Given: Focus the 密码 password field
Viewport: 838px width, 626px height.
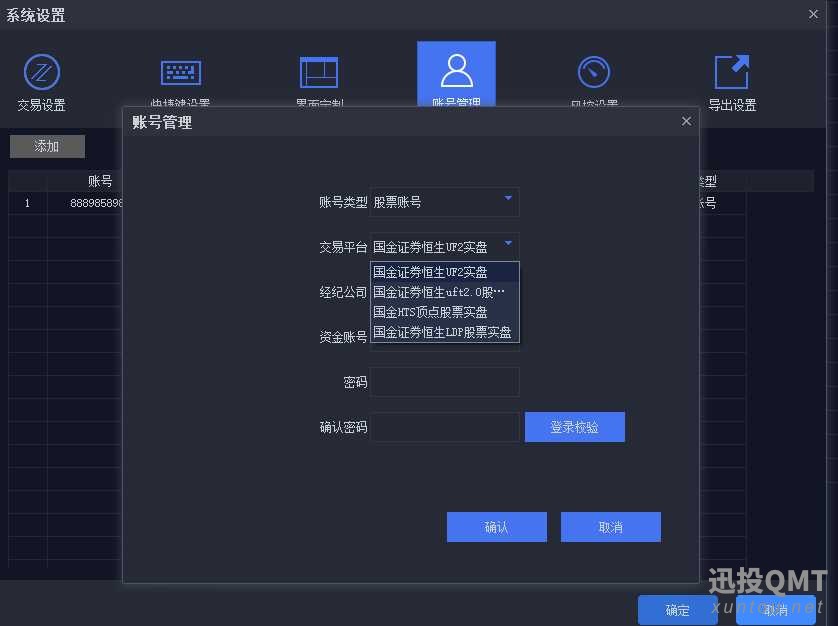Looking at the screenshot, I should coord(445,382).
